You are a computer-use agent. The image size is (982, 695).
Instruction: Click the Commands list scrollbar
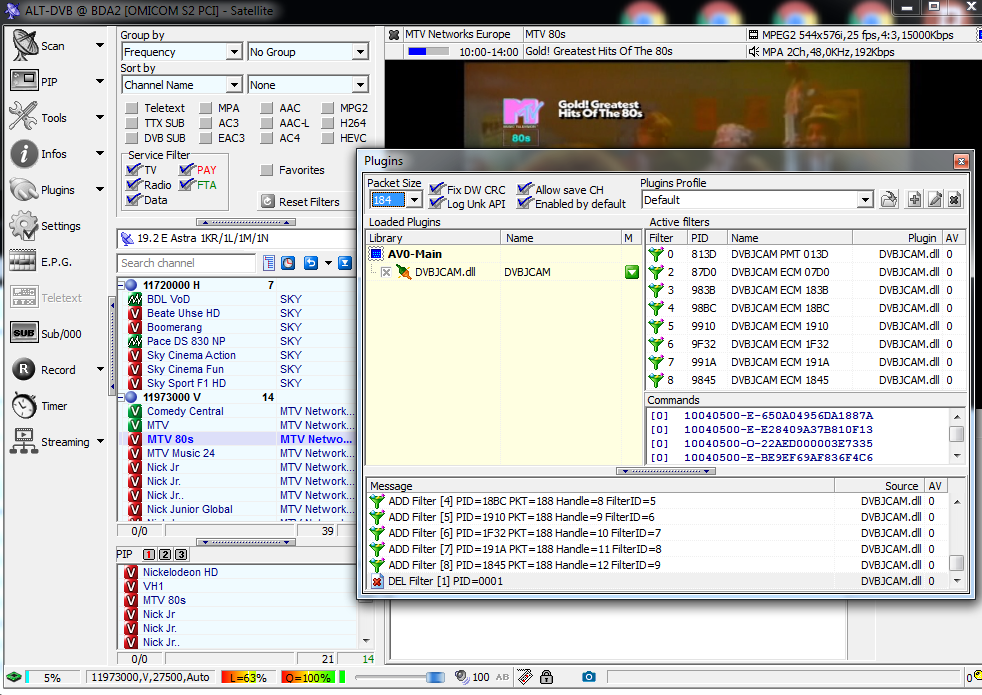956,436
